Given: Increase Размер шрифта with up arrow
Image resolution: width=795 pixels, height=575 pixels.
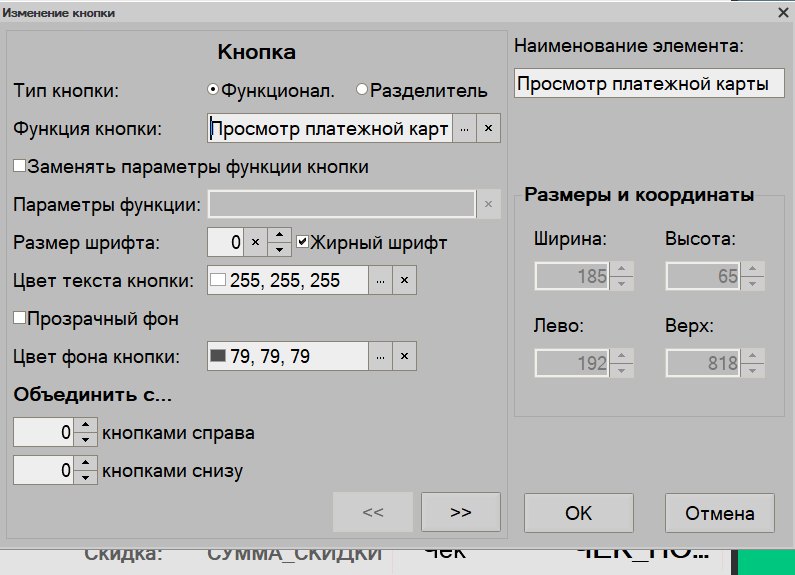Looking at the screenshot, I should point(279,235).
